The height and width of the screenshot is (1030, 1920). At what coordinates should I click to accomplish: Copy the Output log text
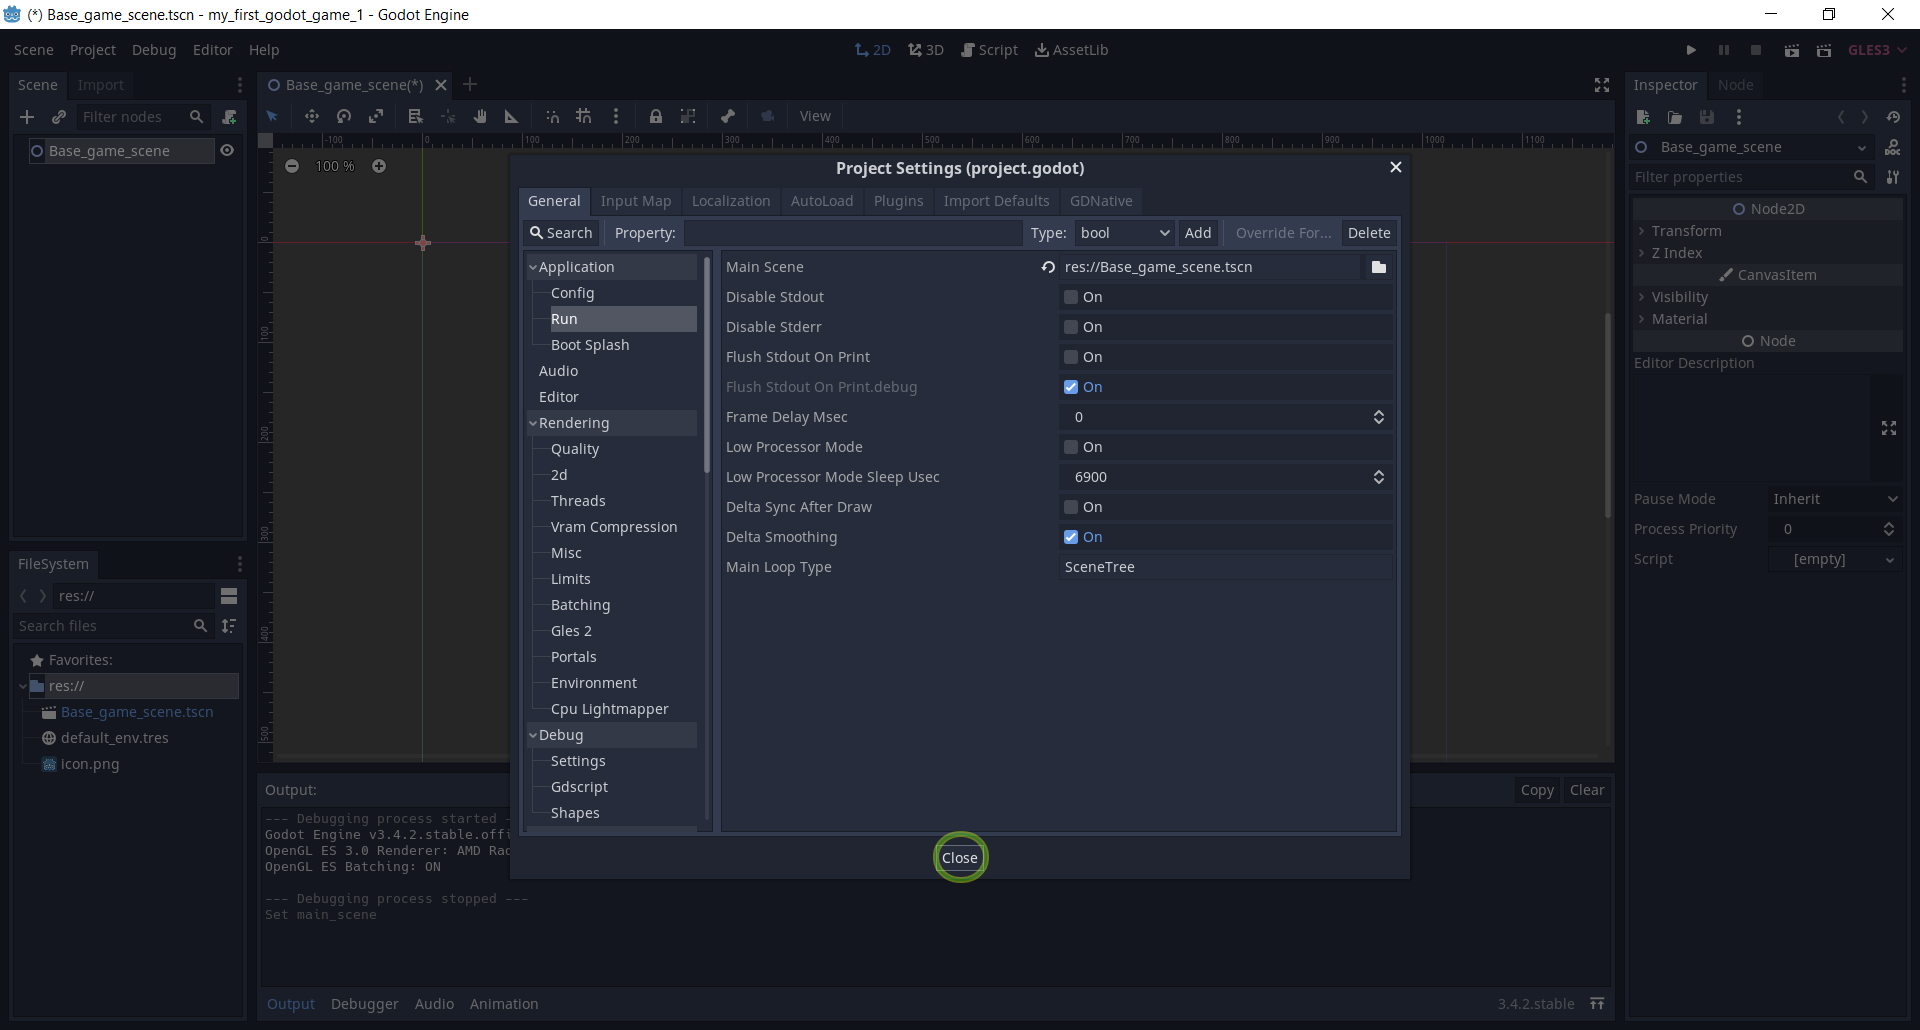pyautogui.click(x=1537, y=790)
